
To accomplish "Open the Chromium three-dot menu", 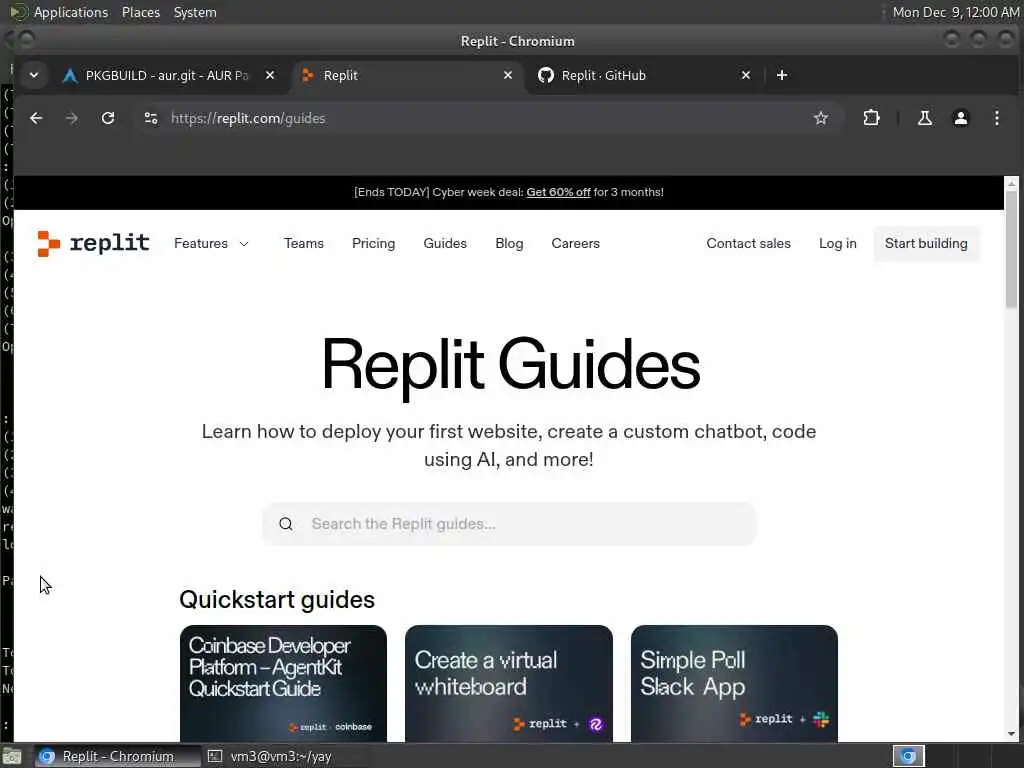I will (997, 118).
